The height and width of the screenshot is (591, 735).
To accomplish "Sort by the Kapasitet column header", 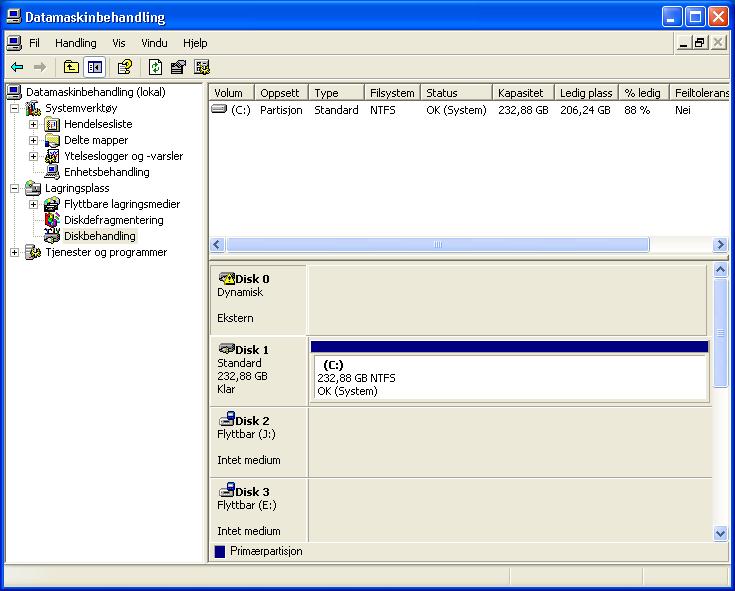I will click(522, 93).
